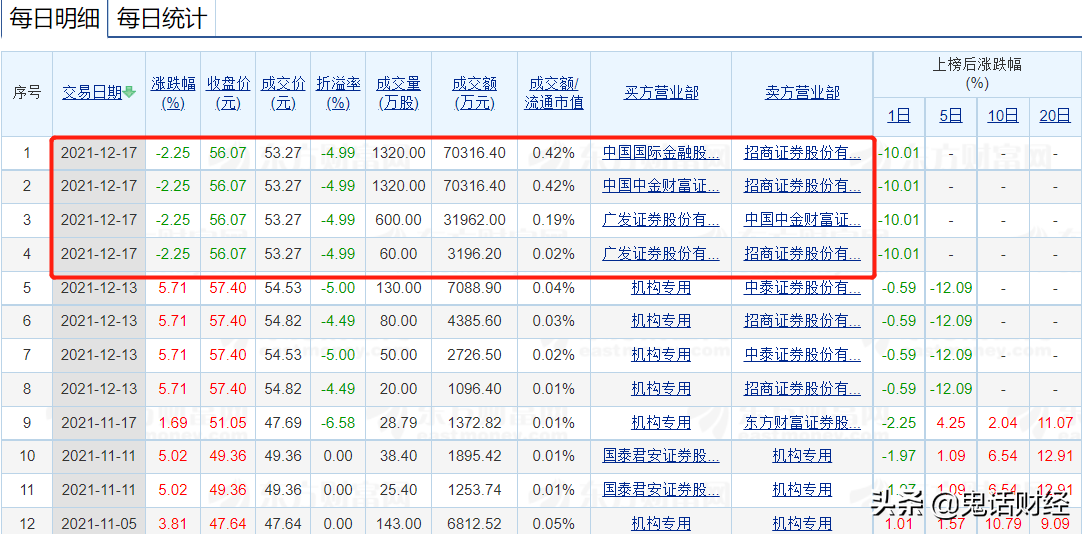Open seller 招商证券股份有... in row 2
The width and height of the screenshot is (1086, 534).
pos(802,186)
